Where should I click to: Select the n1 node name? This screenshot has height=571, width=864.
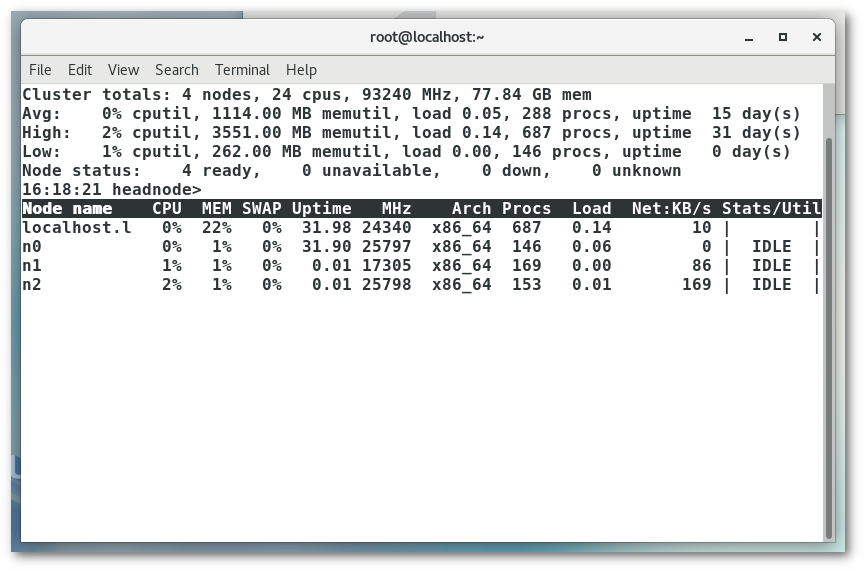(32, 266)
